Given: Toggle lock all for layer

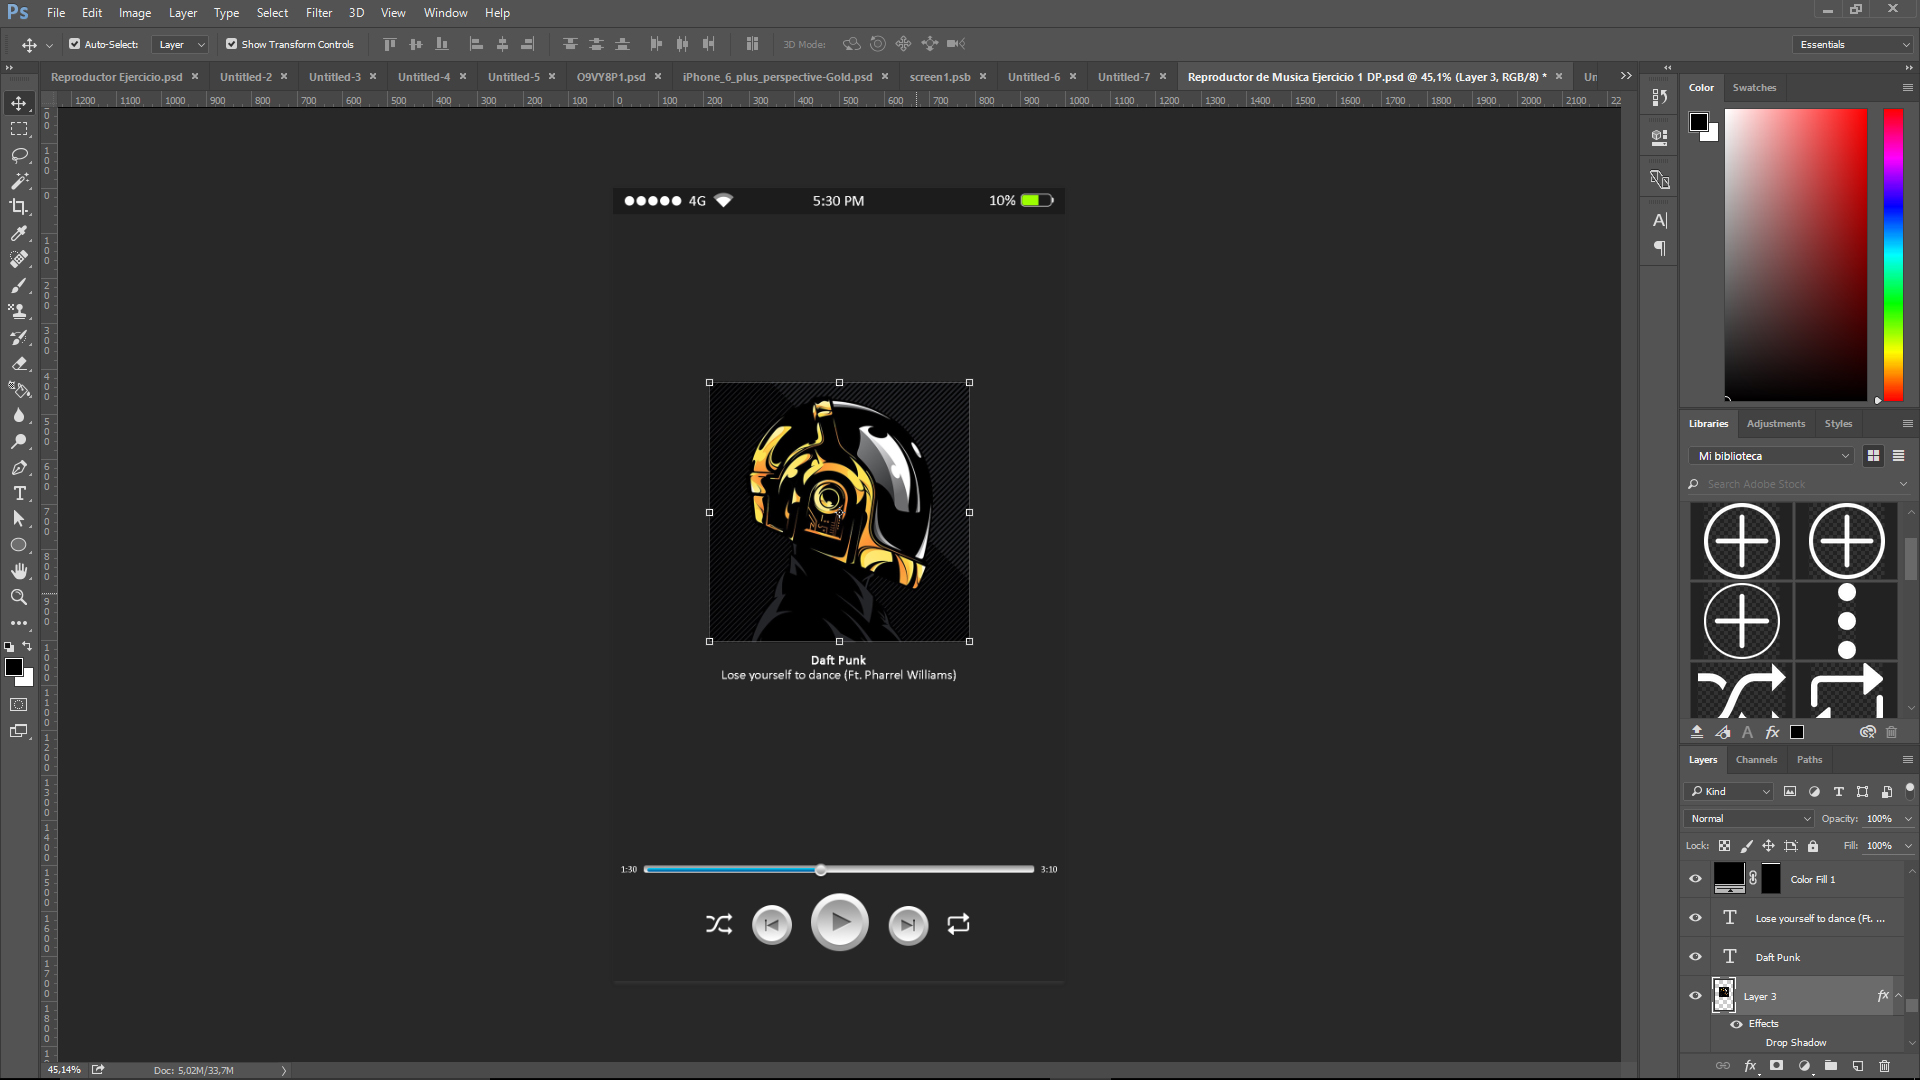Looking at the screenshot, I should (x=1813, y=846).
